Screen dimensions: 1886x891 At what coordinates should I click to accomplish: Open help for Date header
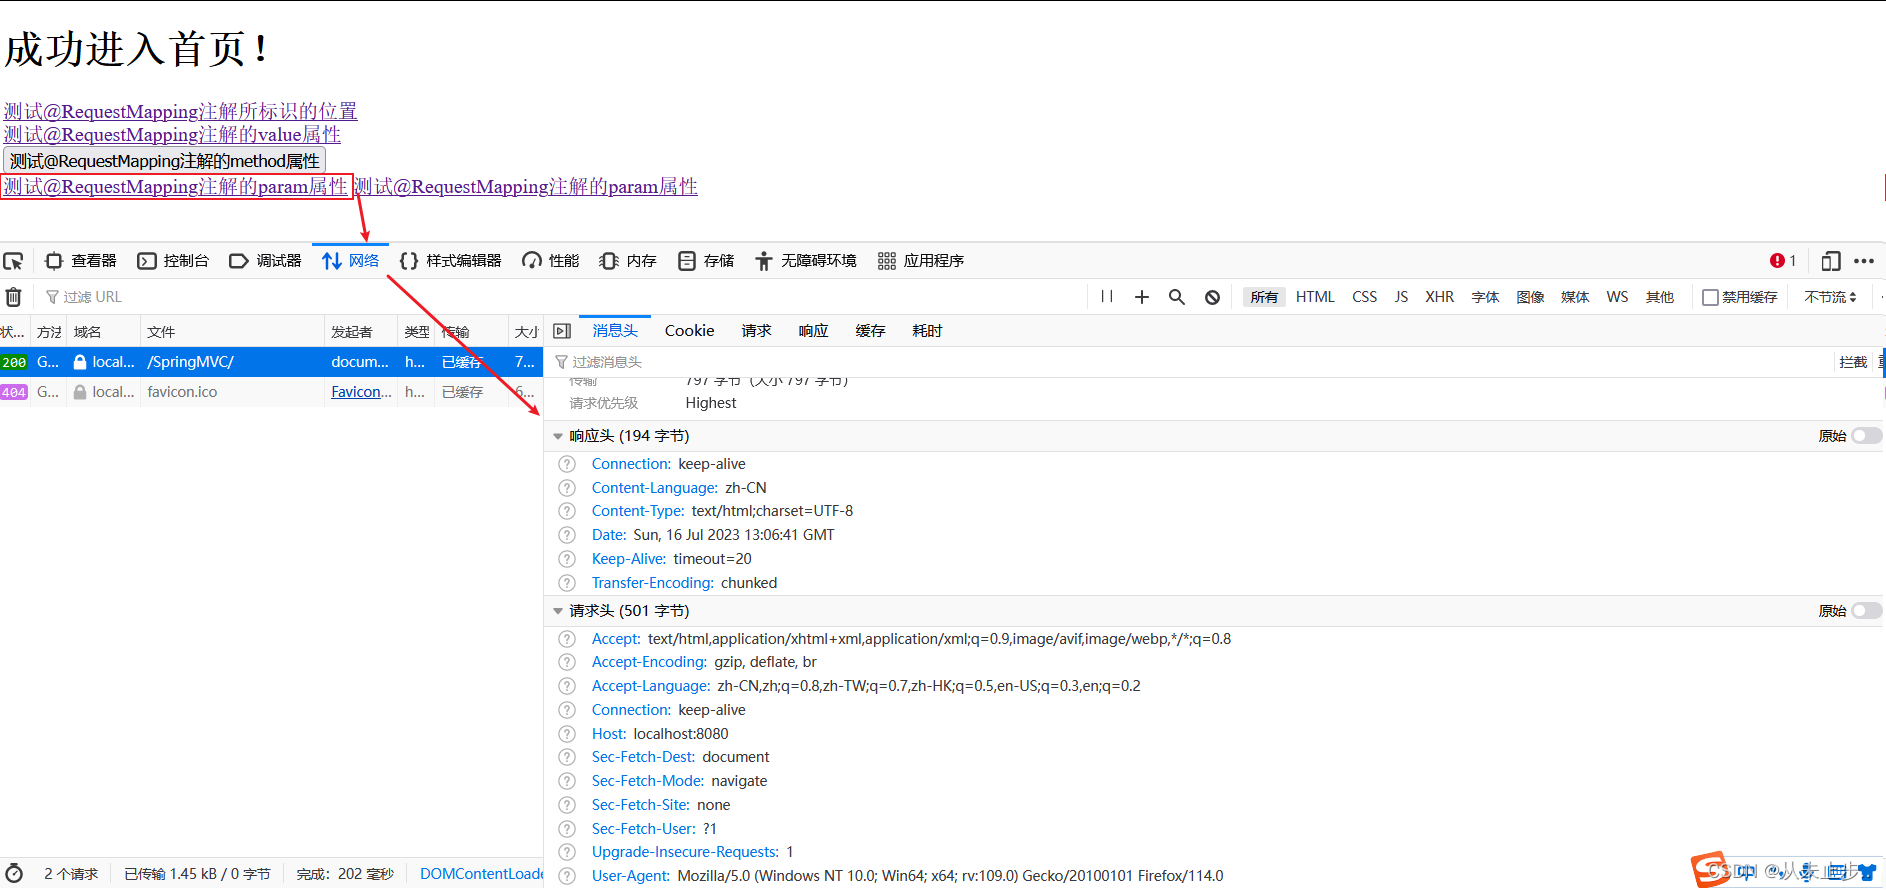point(567,535)
